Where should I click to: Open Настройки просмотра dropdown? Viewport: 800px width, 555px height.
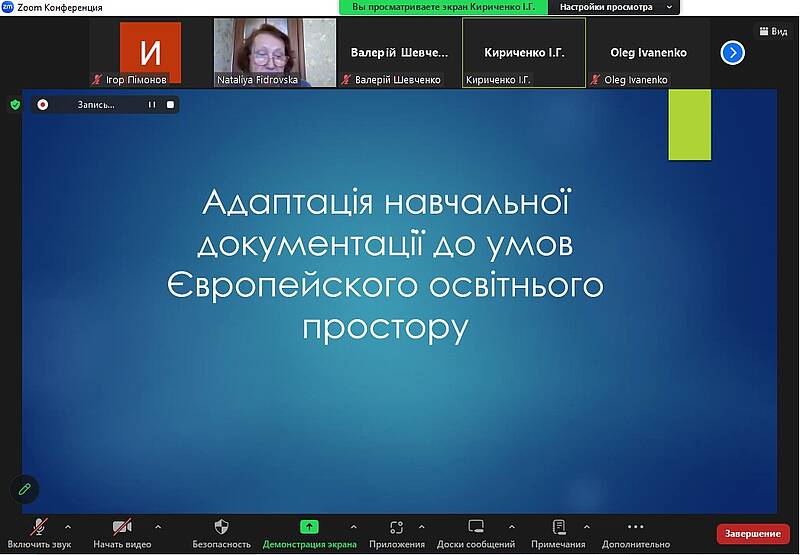coord(614,7)
